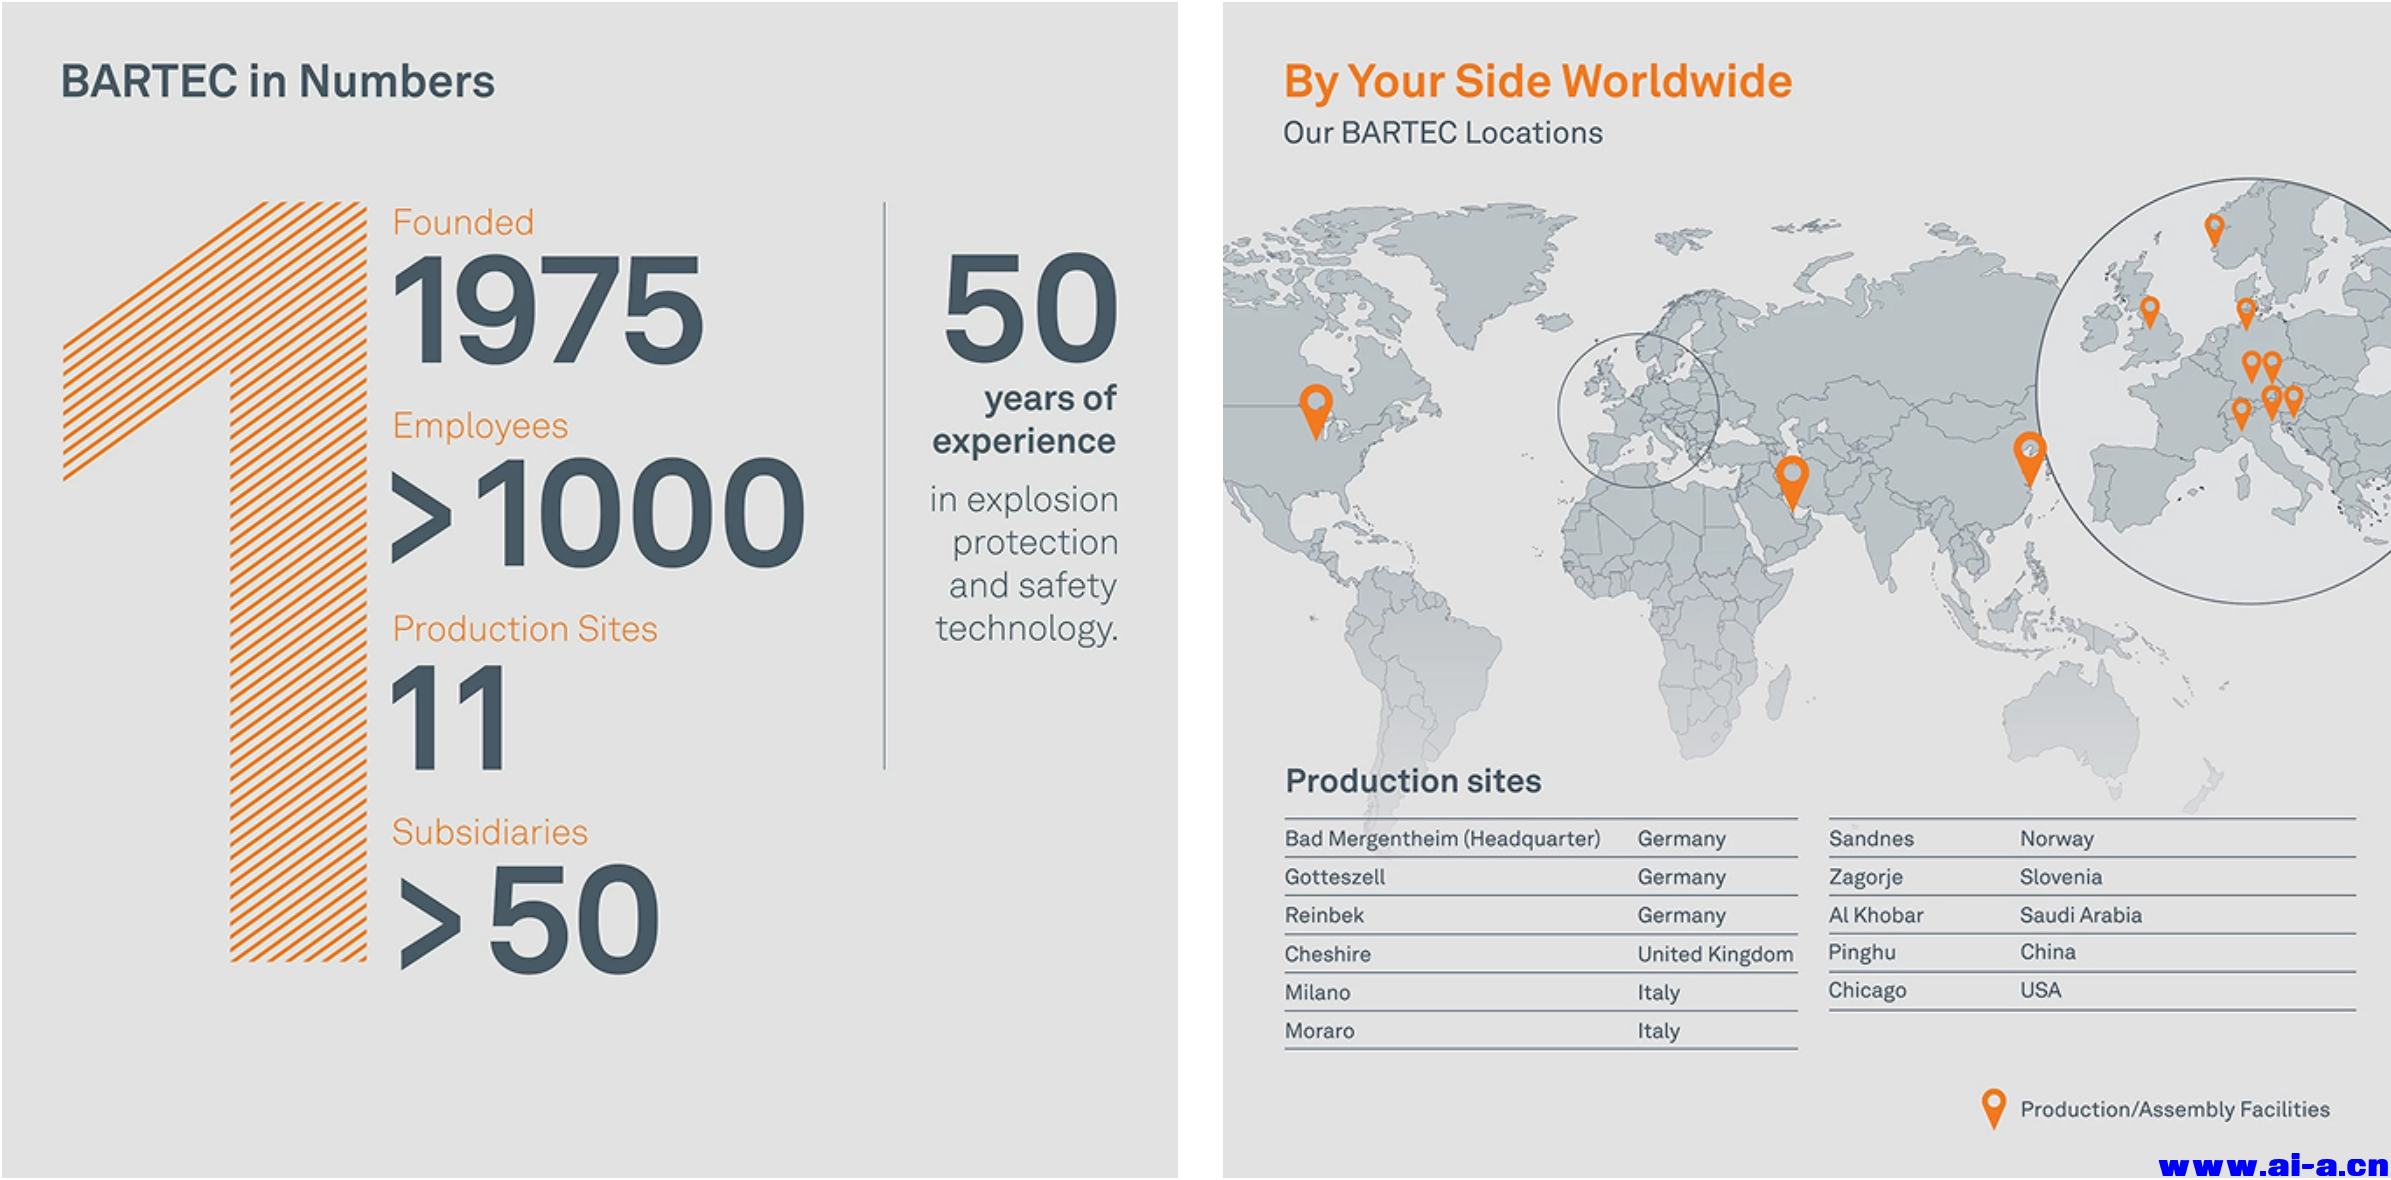Click the "USA" country cell
Viewport: 2391px width, 1180px height.
point(2040,990)
